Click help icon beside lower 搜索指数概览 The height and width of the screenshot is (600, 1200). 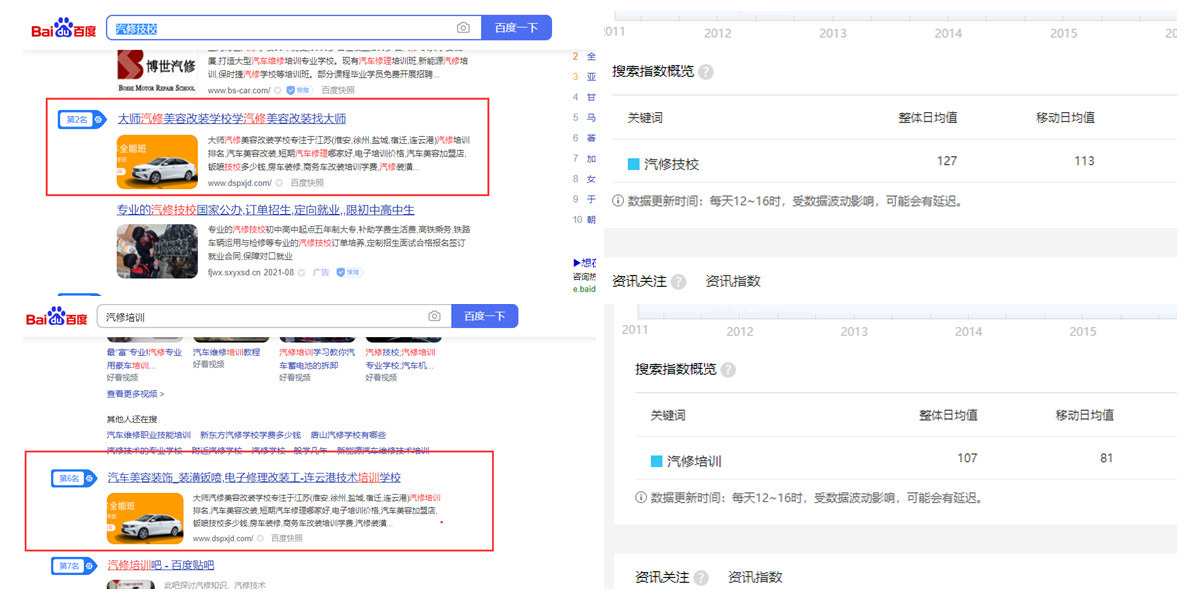pyautogui.click(x=728, y=370)
